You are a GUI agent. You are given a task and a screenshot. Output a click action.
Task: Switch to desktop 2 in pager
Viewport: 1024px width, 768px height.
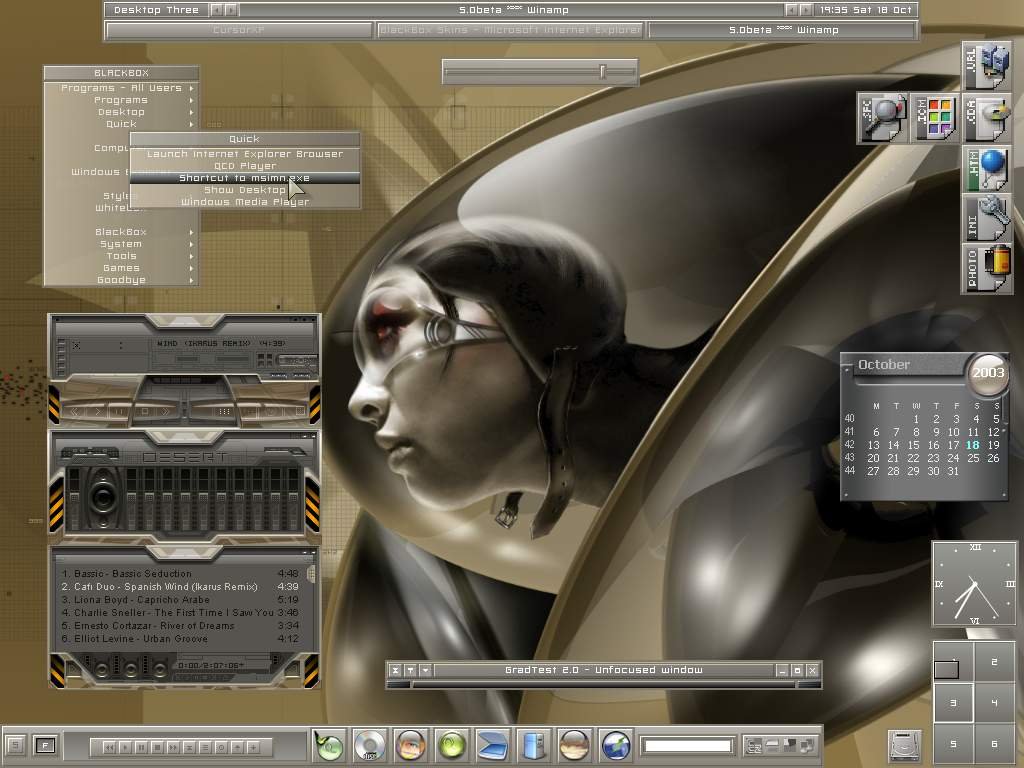[995, 662]
